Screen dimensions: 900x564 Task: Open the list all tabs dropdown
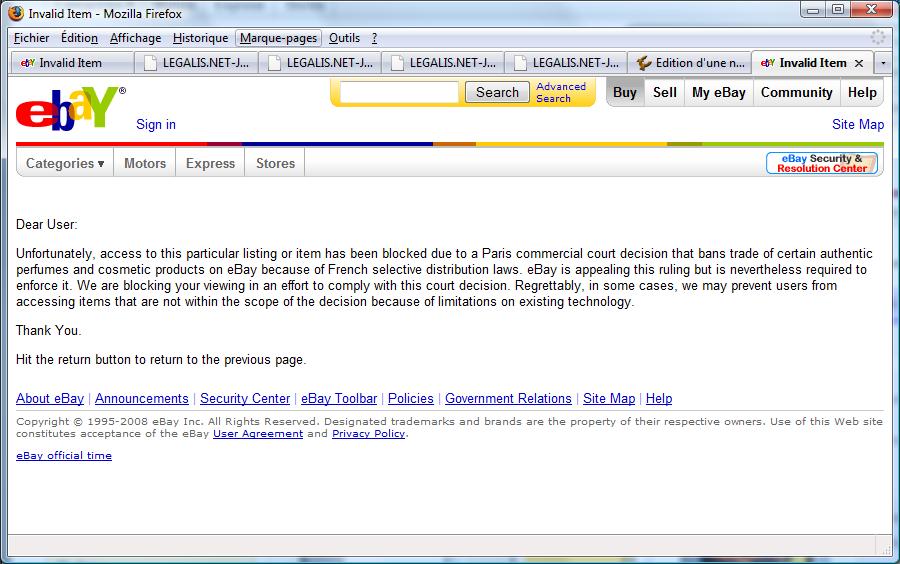tap(883, 63)
